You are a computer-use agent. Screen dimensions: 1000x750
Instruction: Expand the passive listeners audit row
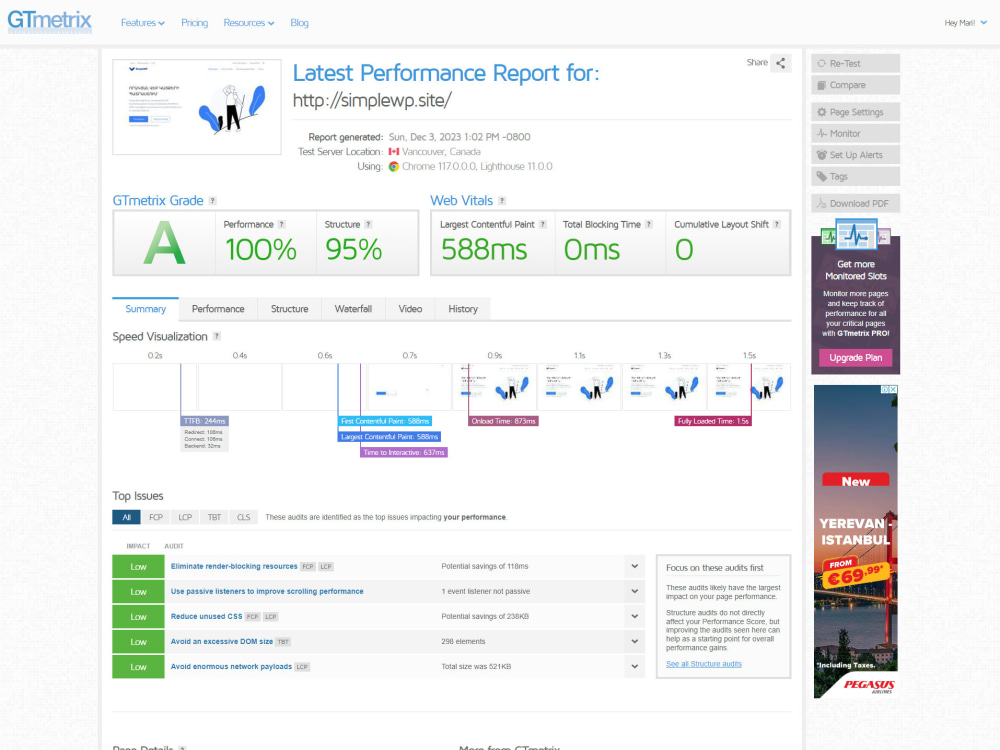click(635, 591)
